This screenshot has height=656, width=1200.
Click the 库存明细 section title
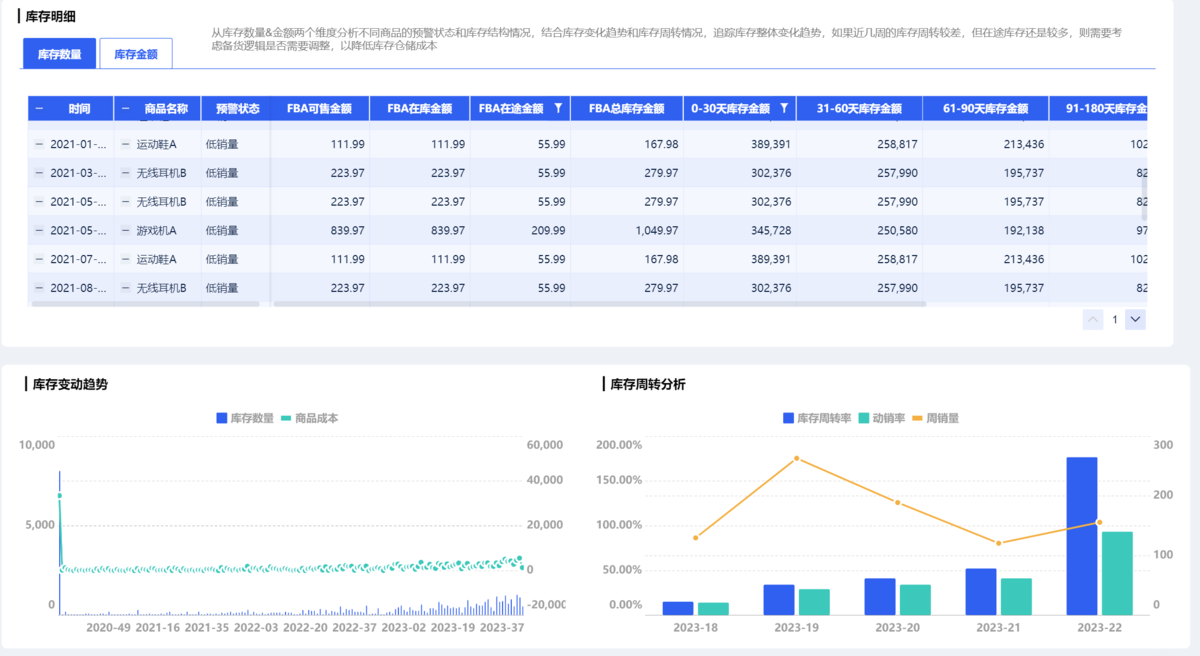50,16
